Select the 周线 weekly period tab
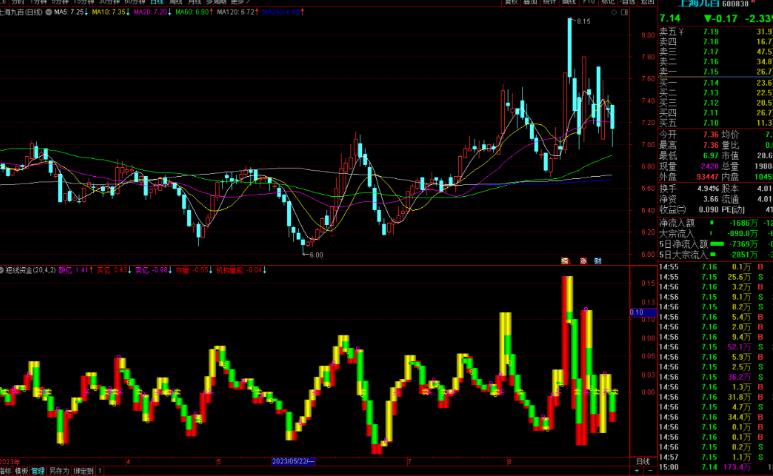The height and width of the screenshot is (476, 773). click(x=176, y=2)
